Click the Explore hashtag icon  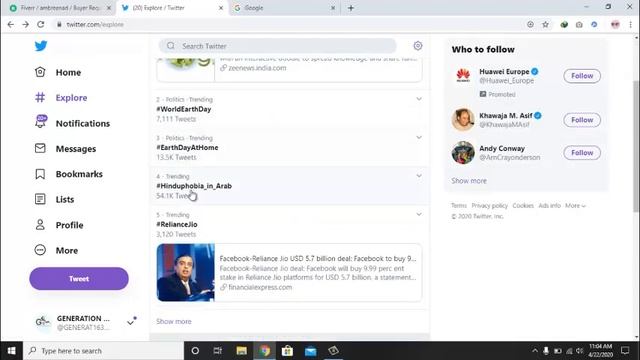point(40,98)
